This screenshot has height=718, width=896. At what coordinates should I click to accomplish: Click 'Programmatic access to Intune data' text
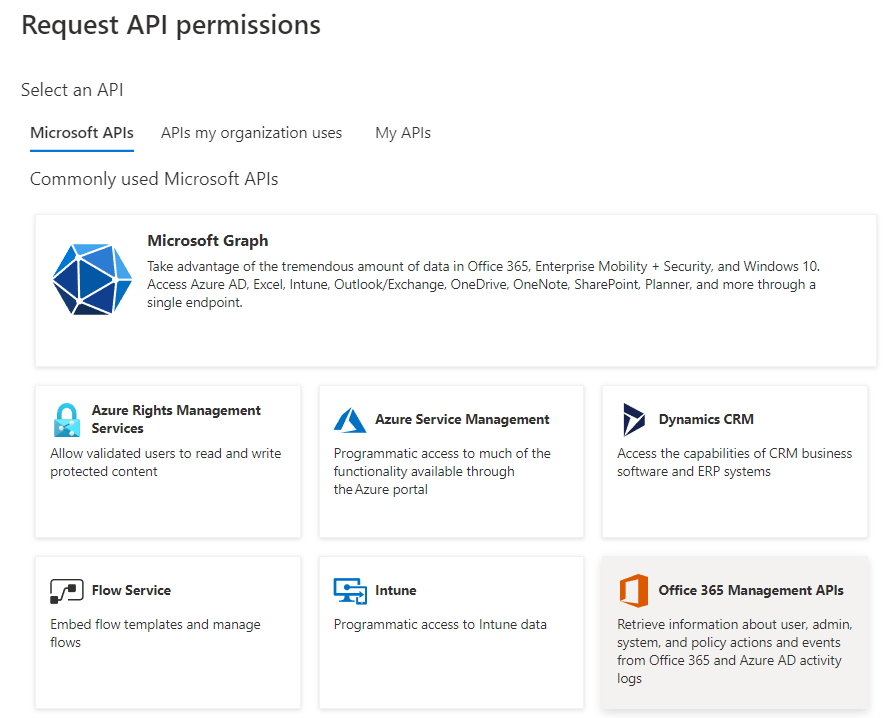pos(440,624)
